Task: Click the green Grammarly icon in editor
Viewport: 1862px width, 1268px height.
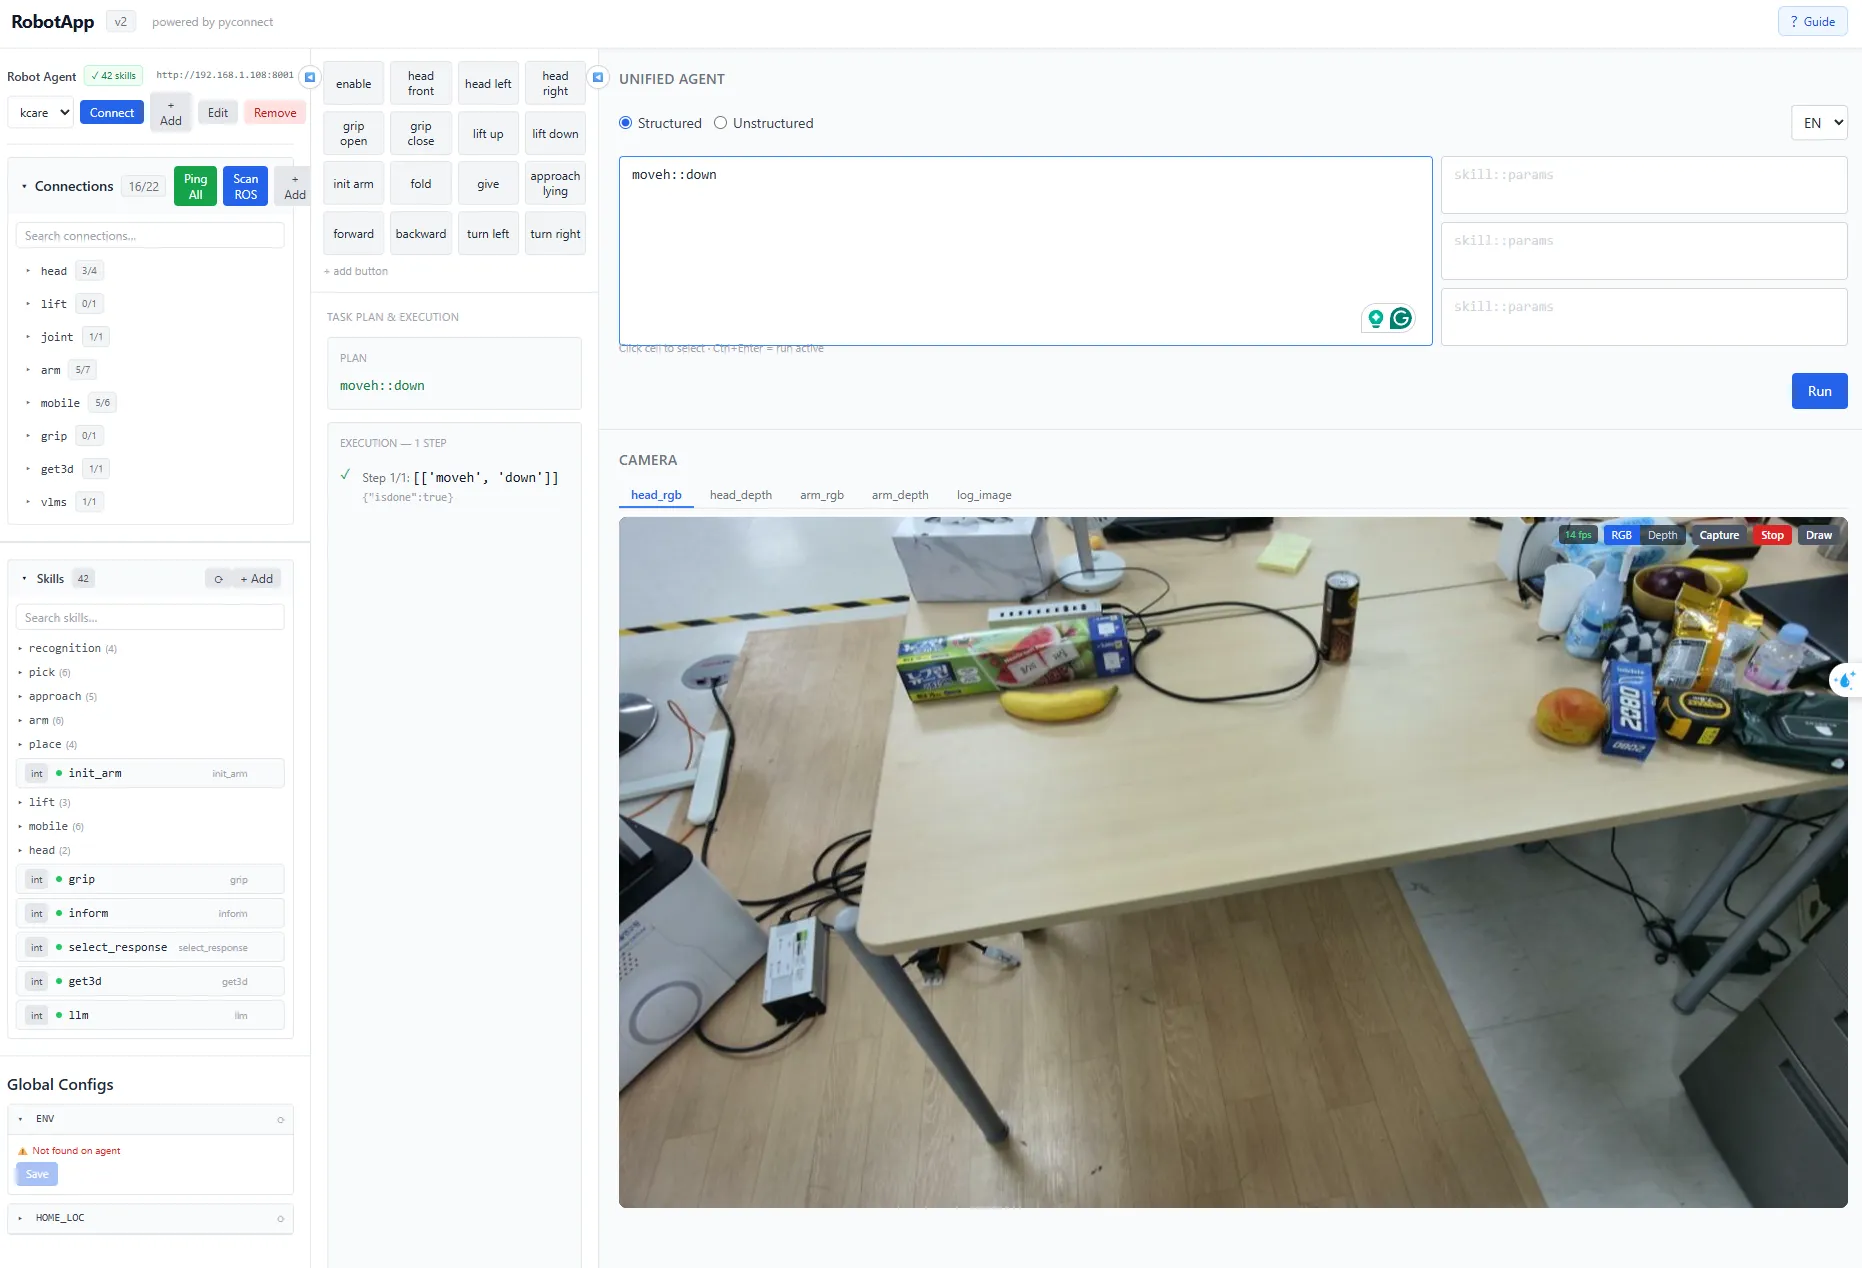Action: (1401, 318)
